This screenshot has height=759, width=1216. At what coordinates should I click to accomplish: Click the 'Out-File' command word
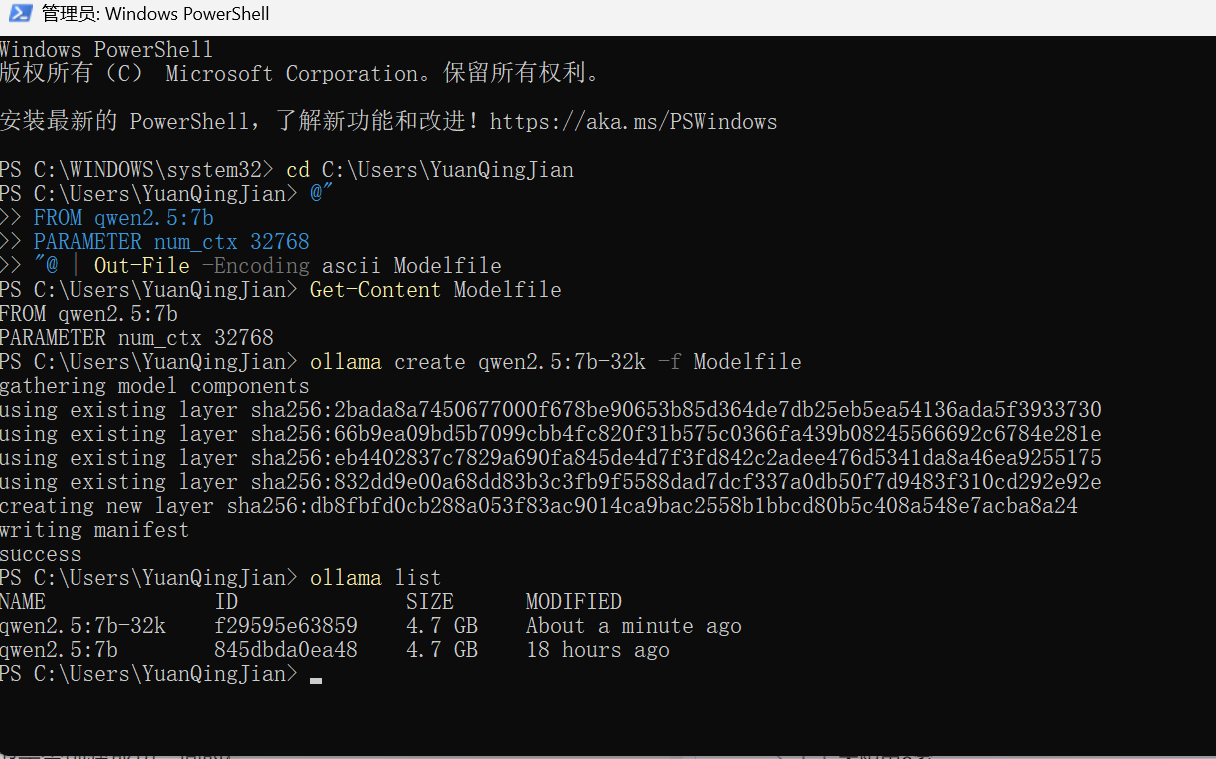click(142, 266)
